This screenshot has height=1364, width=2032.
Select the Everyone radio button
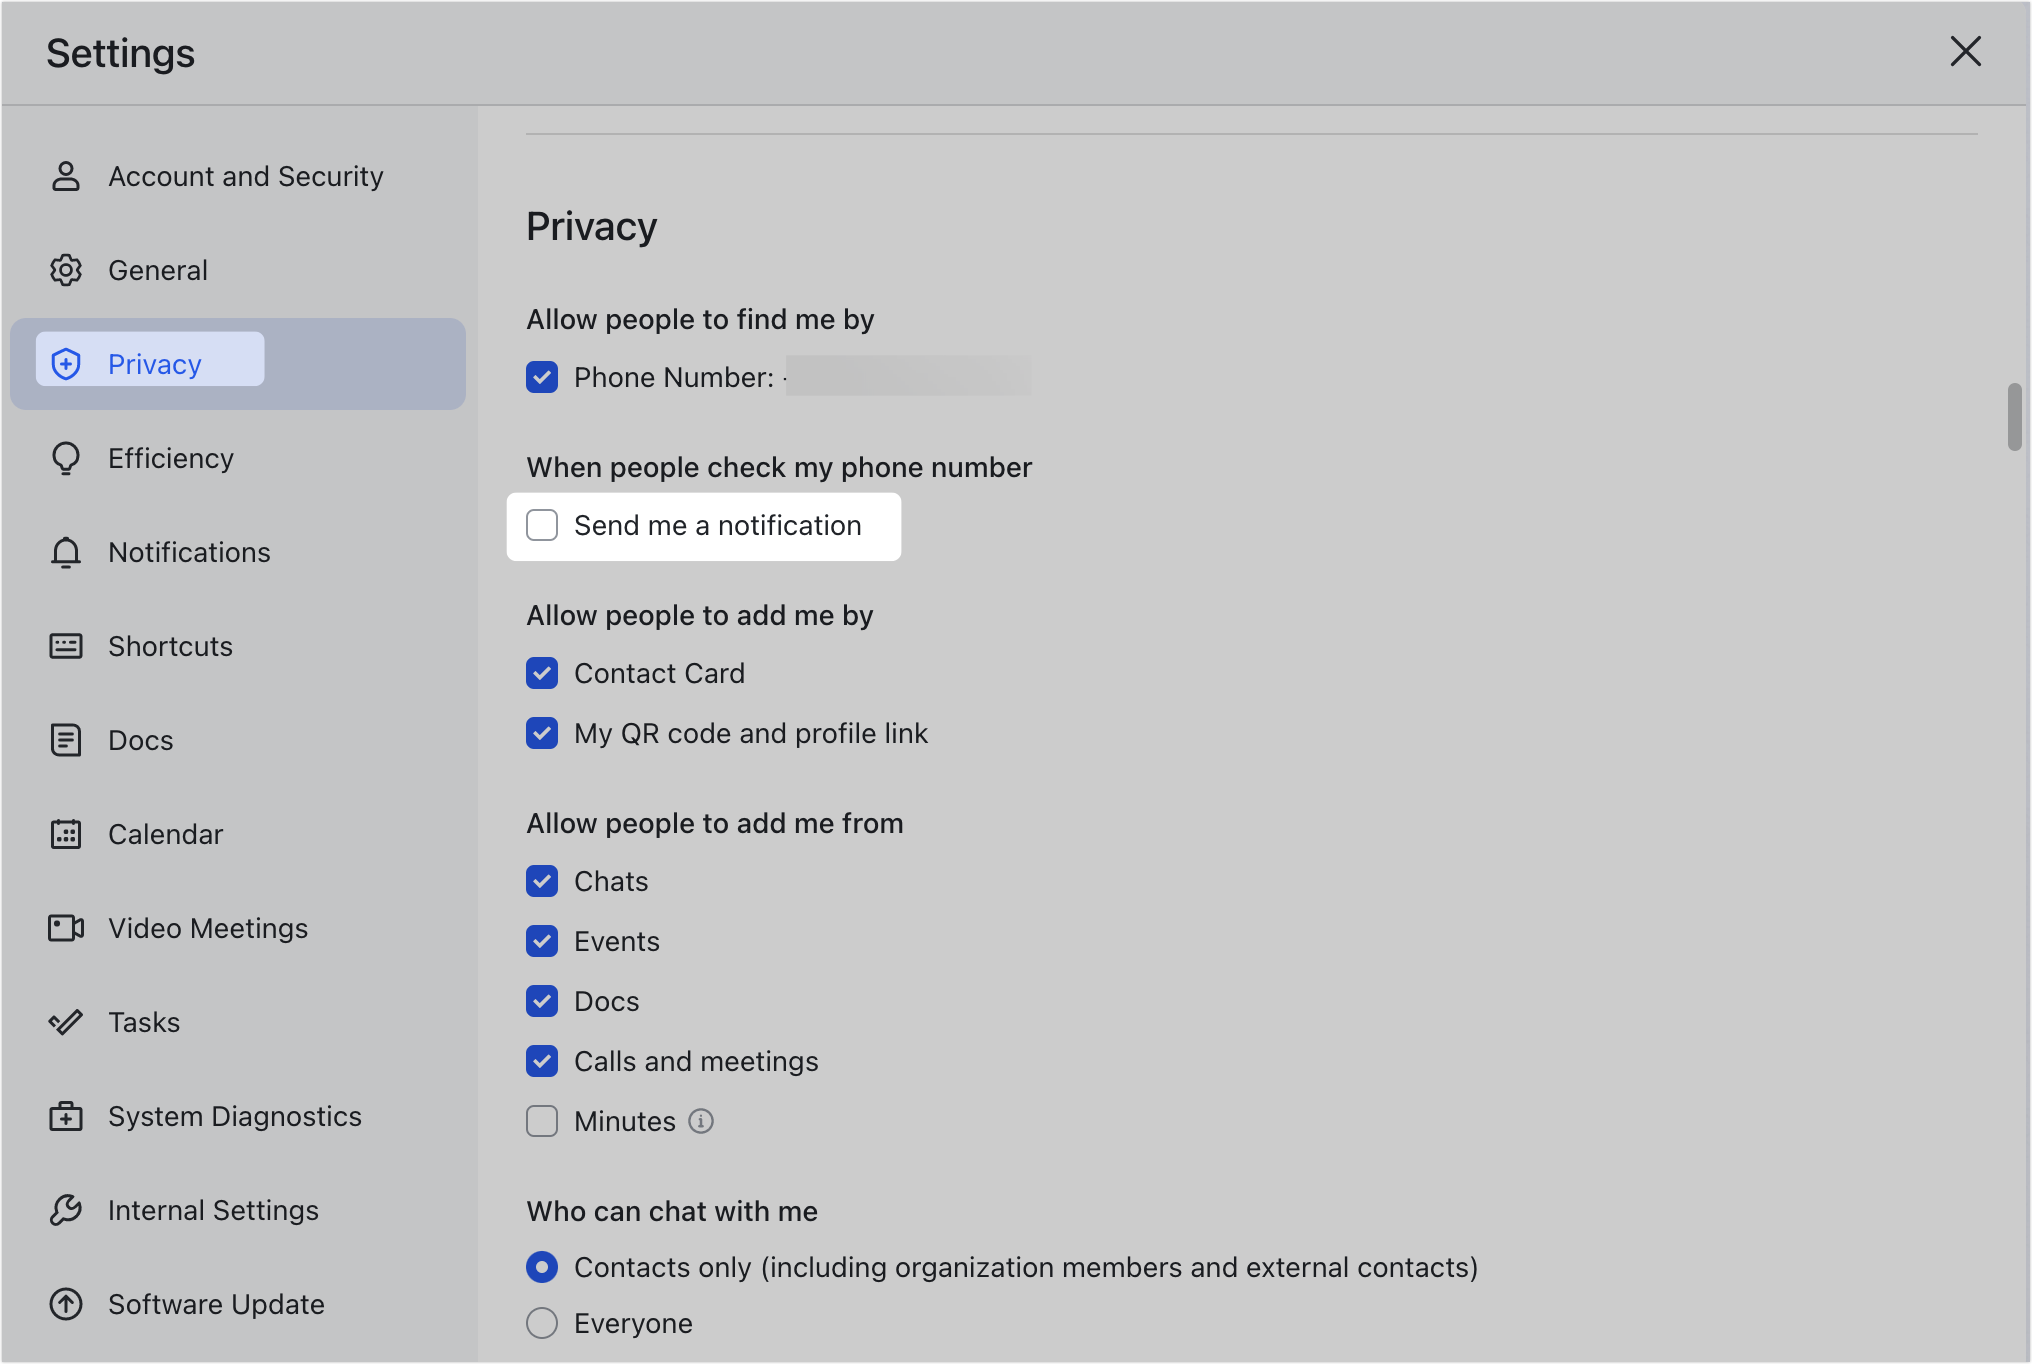(x=542, y=1323)
